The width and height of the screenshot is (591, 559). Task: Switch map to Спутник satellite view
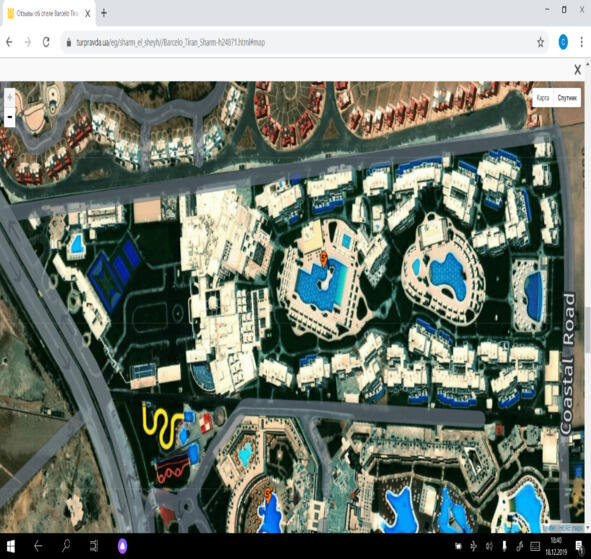point(567,98)
